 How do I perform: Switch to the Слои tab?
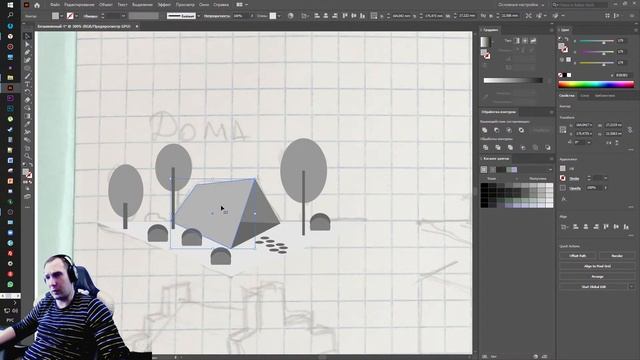(x=585, y=96)
